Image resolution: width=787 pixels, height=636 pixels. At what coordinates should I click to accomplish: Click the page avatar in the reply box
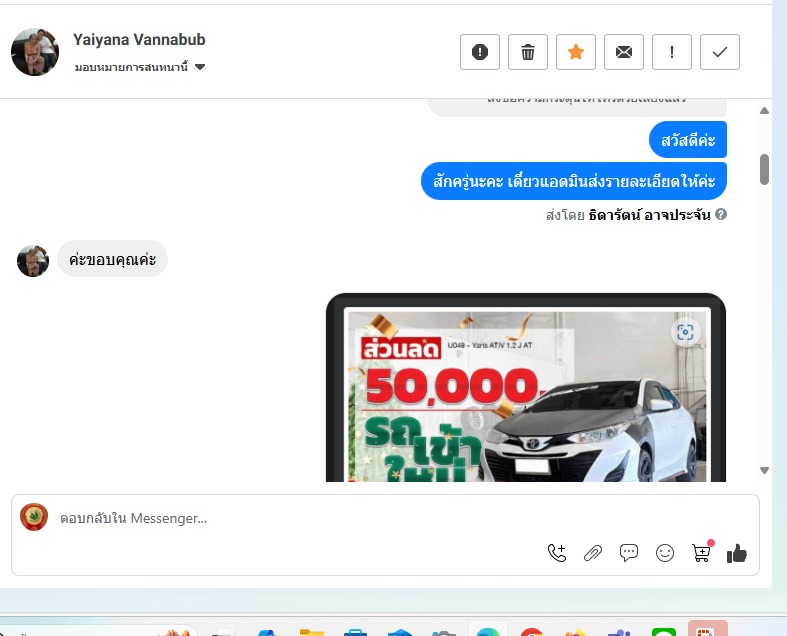coord(34,517)
